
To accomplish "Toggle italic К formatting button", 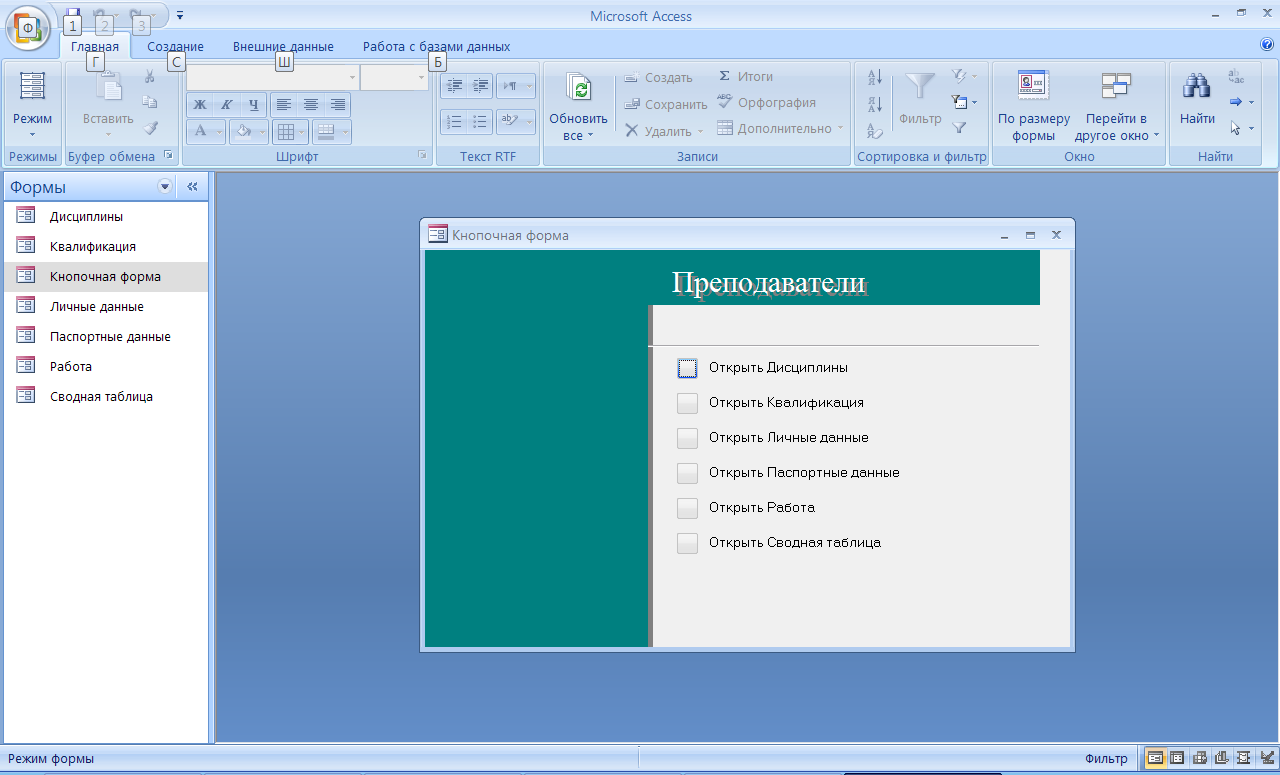I will (226, 105).
